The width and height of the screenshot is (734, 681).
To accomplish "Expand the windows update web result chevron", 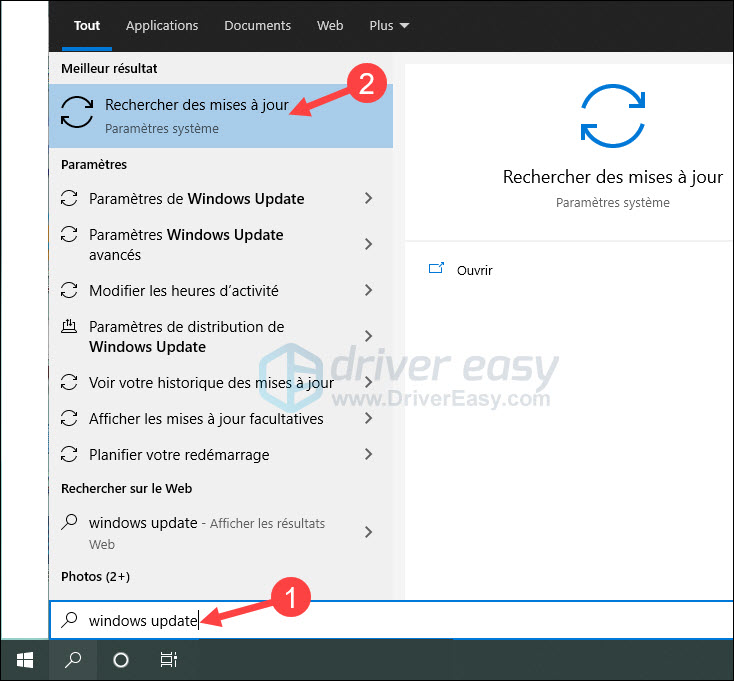I will click(x=368, y=532).
